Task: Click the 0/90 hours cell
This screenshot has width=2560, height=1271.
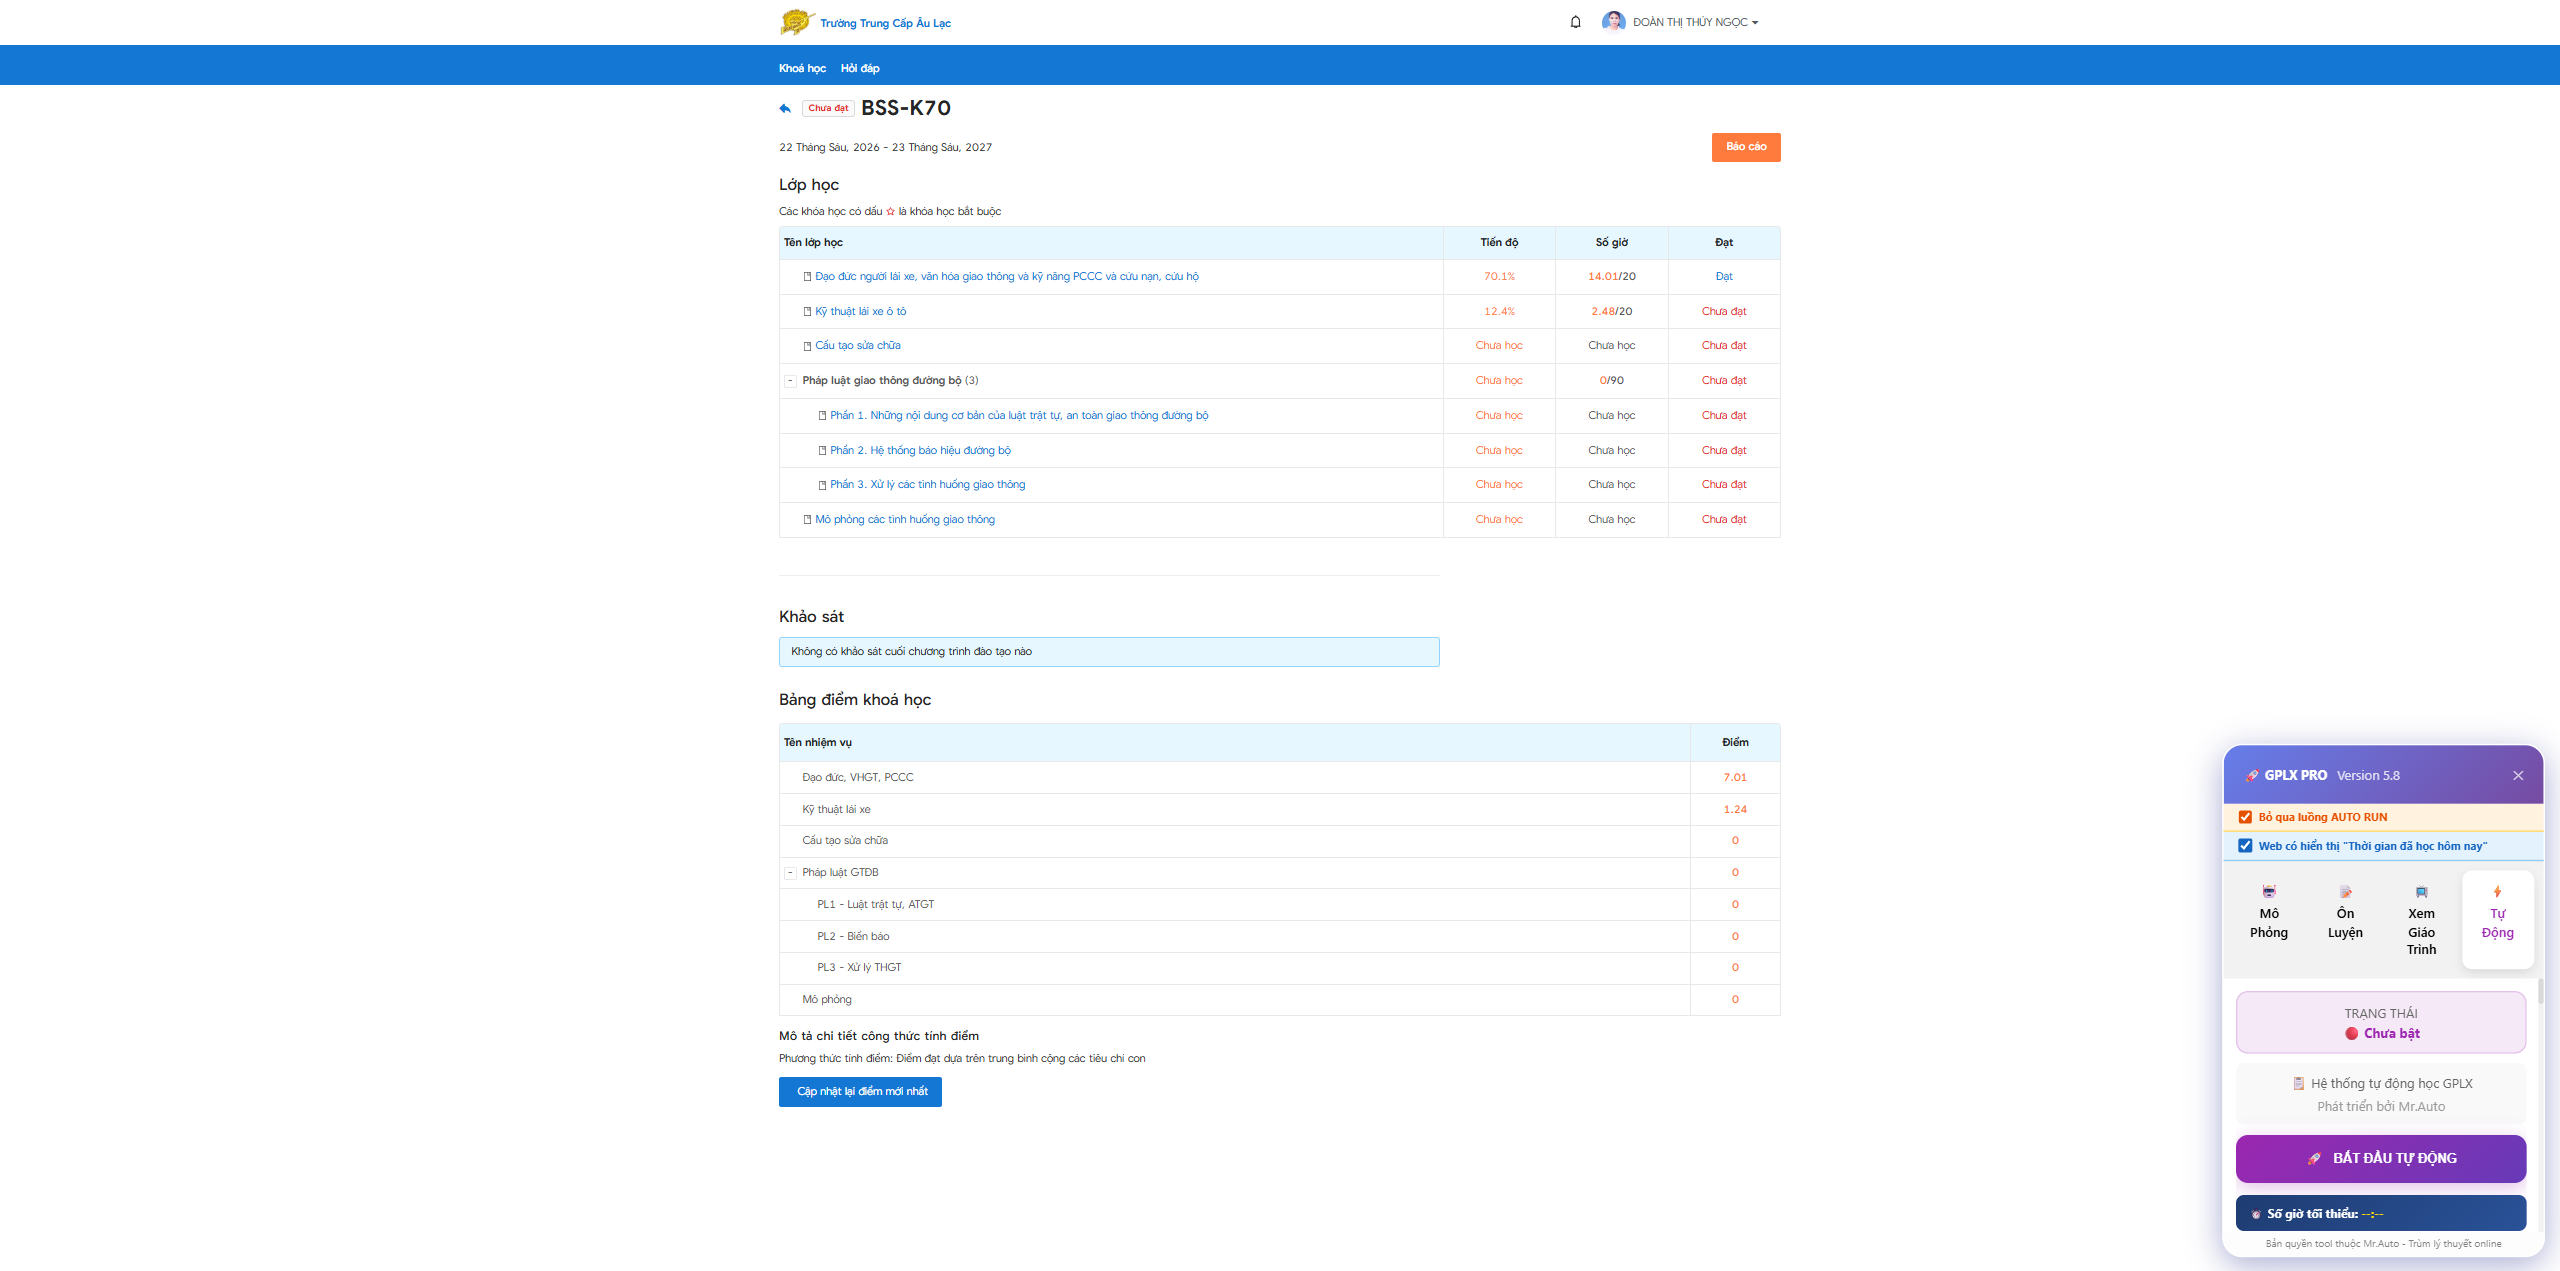Action: click(x=1612, y=381)
